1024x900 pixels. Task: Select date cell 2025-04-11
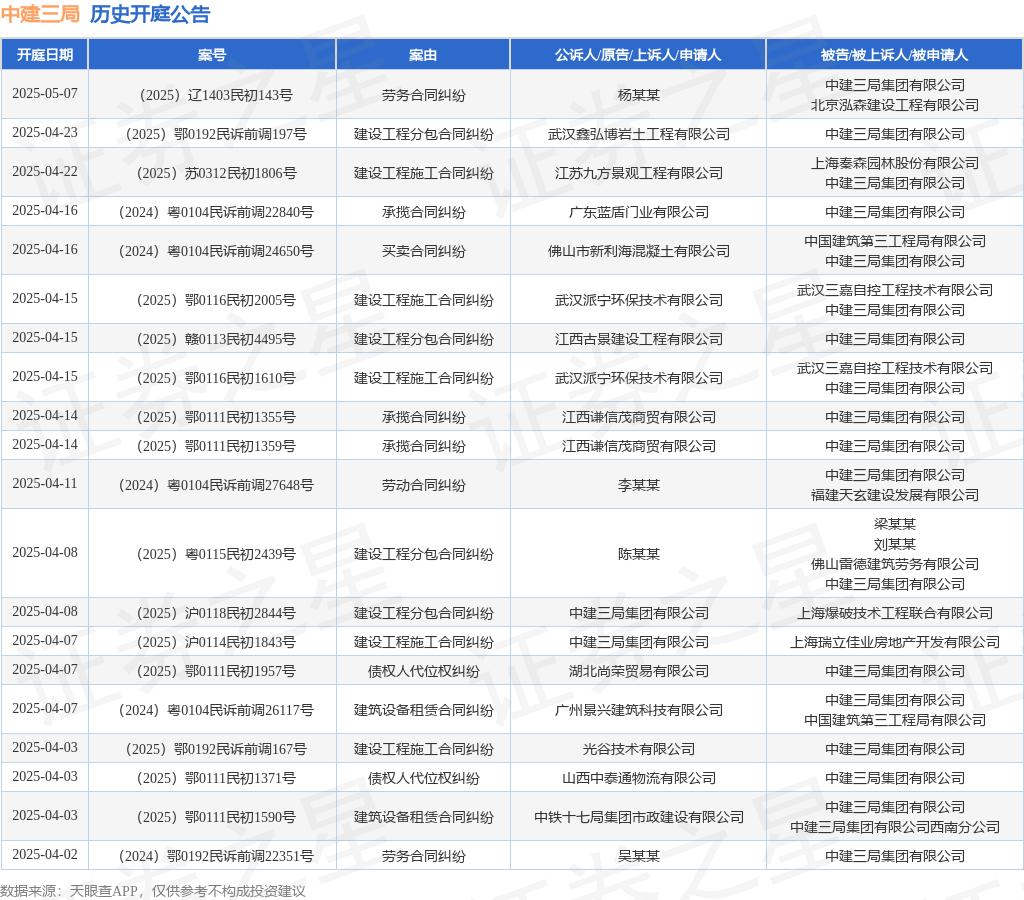(x=44, y=483)
